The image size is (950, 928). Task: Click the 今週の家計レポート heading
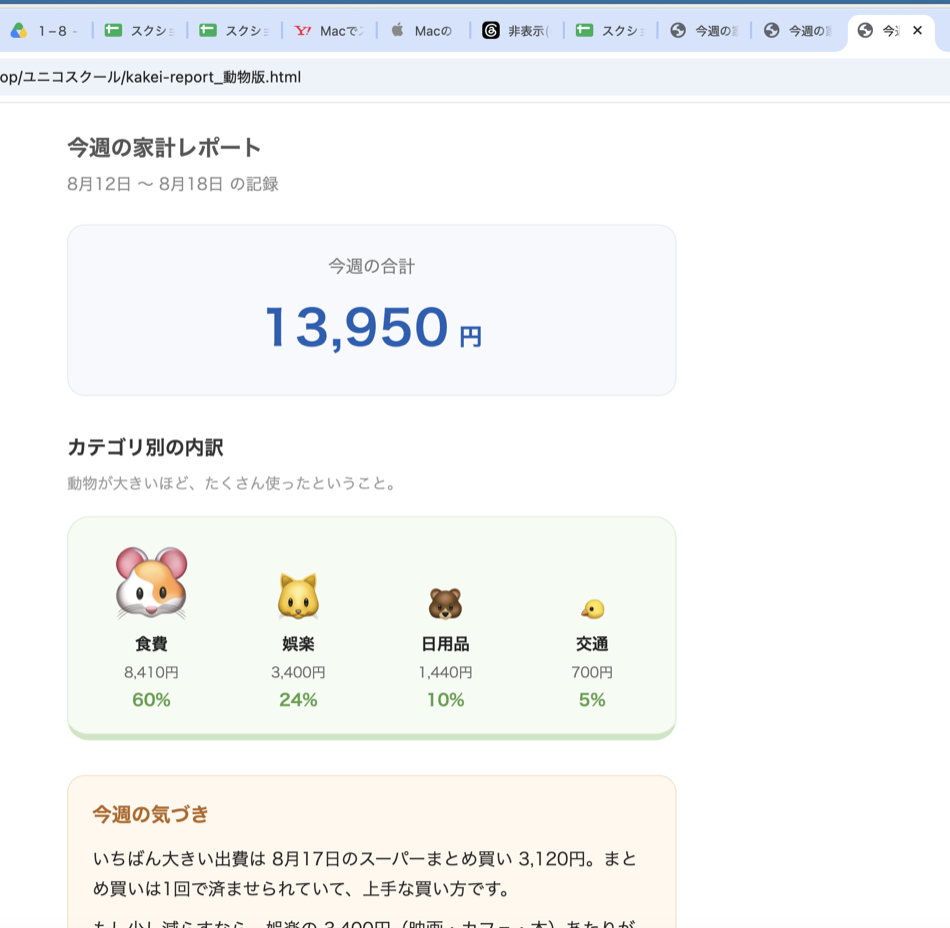point(164,147)
